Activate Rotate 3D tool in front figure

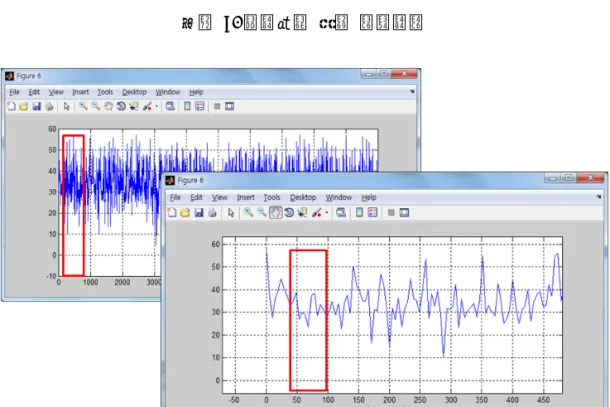pos(289,212)
